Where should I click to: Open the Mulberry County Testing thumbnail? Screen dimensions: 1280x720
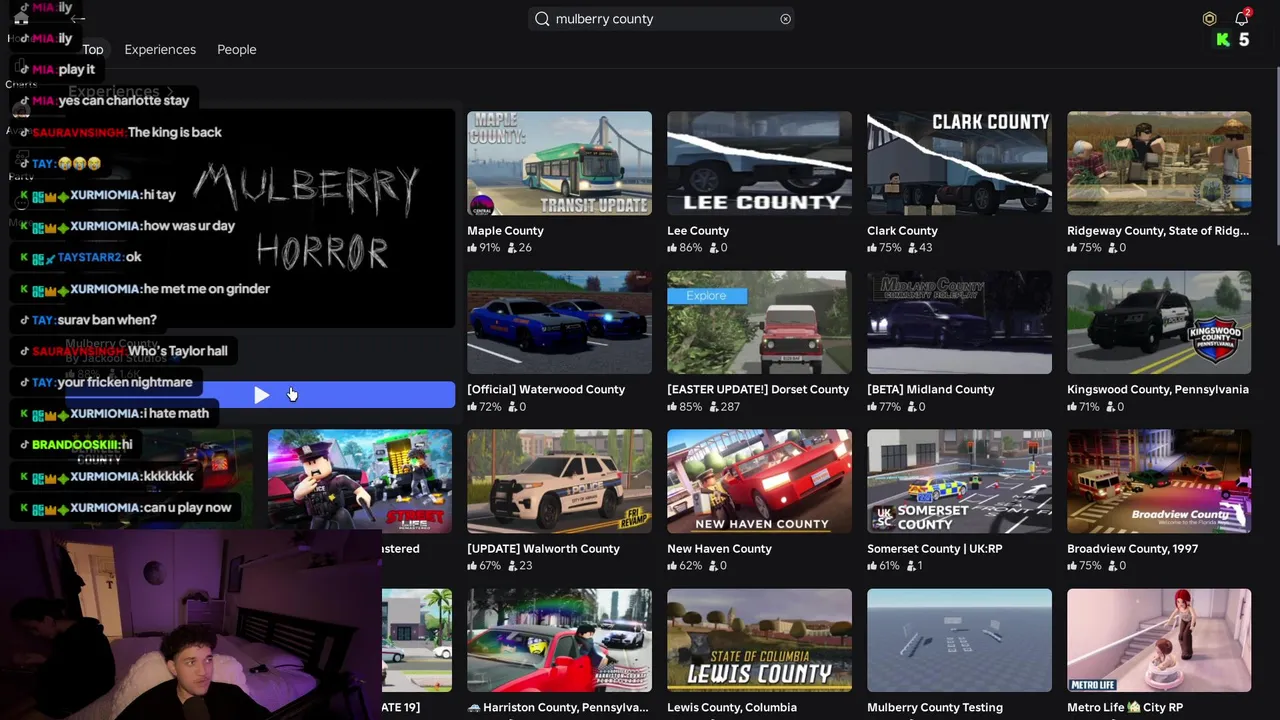959,640
